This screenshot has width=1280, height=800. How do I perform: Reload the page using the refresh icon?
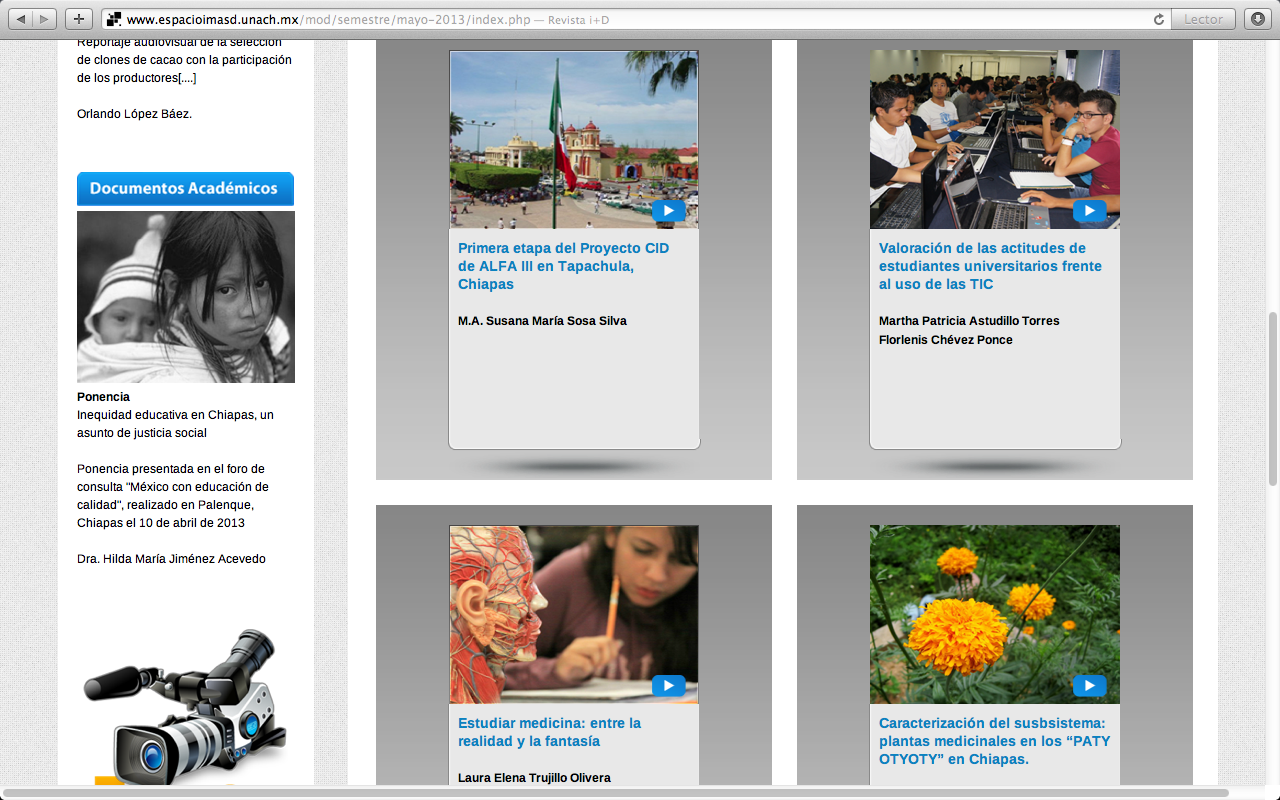(x=1159, y=19)
